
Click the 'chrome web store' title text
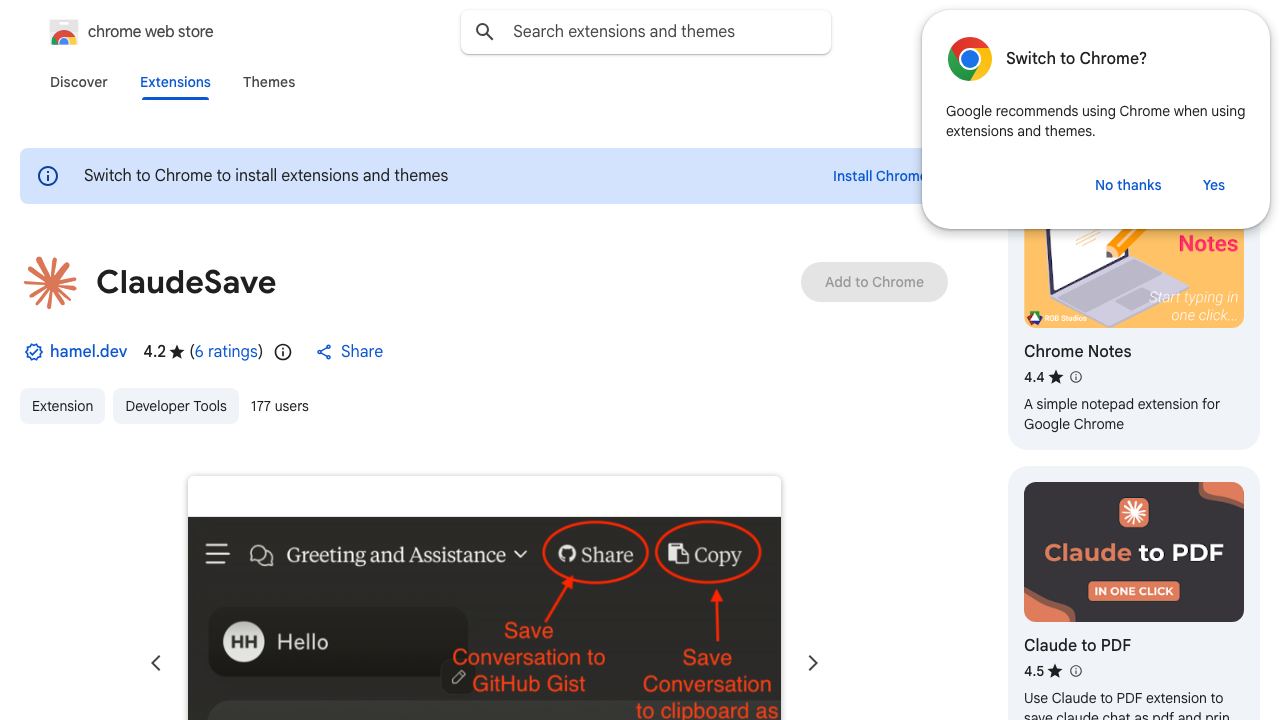pos(151,32)
